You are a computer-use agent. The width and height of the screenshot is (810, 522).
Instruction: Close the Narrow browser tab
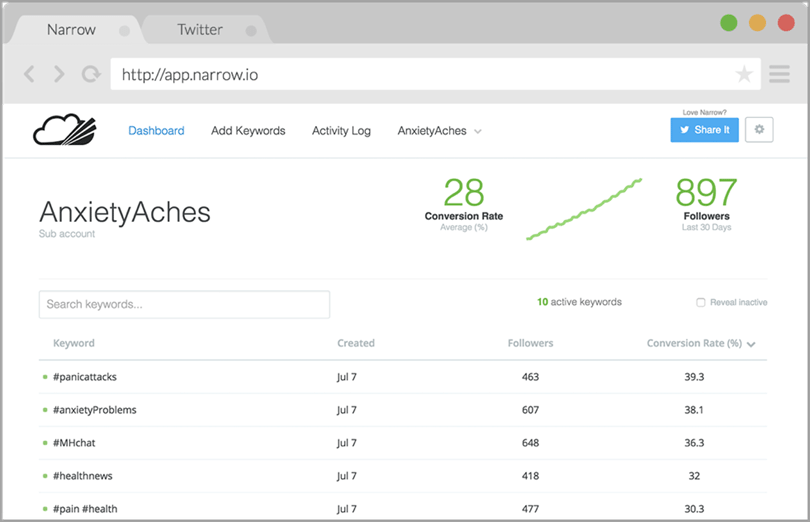click(124, 30)
